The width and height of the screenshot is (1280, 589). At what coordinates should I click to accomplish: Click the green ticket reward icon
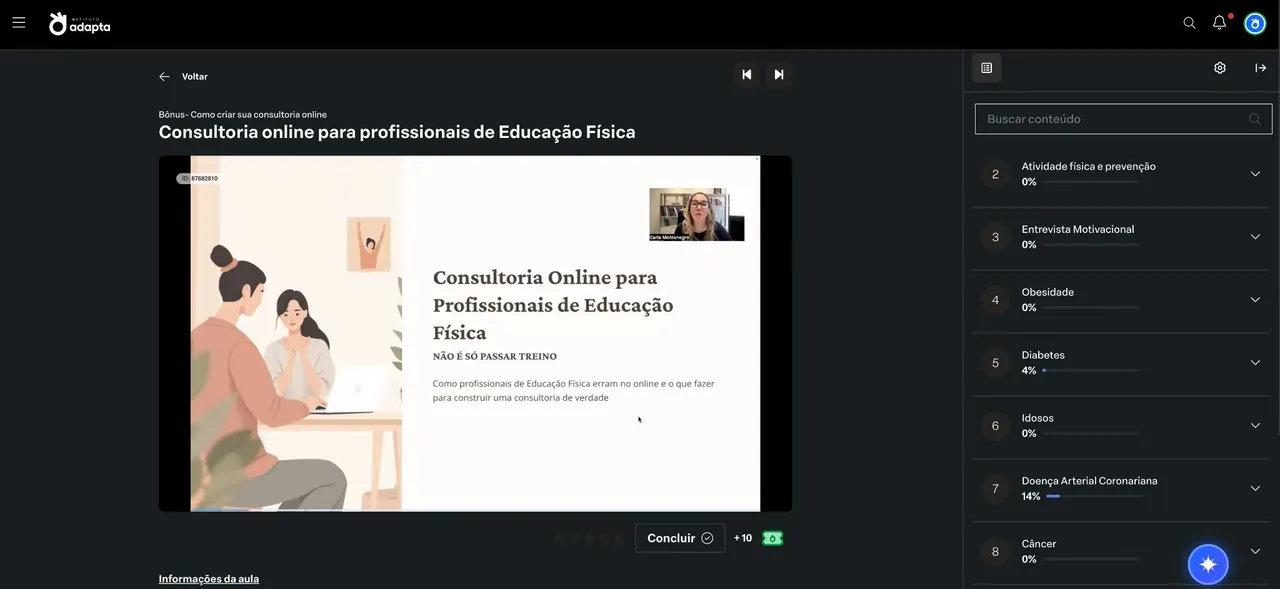click(x=772, y=538)
